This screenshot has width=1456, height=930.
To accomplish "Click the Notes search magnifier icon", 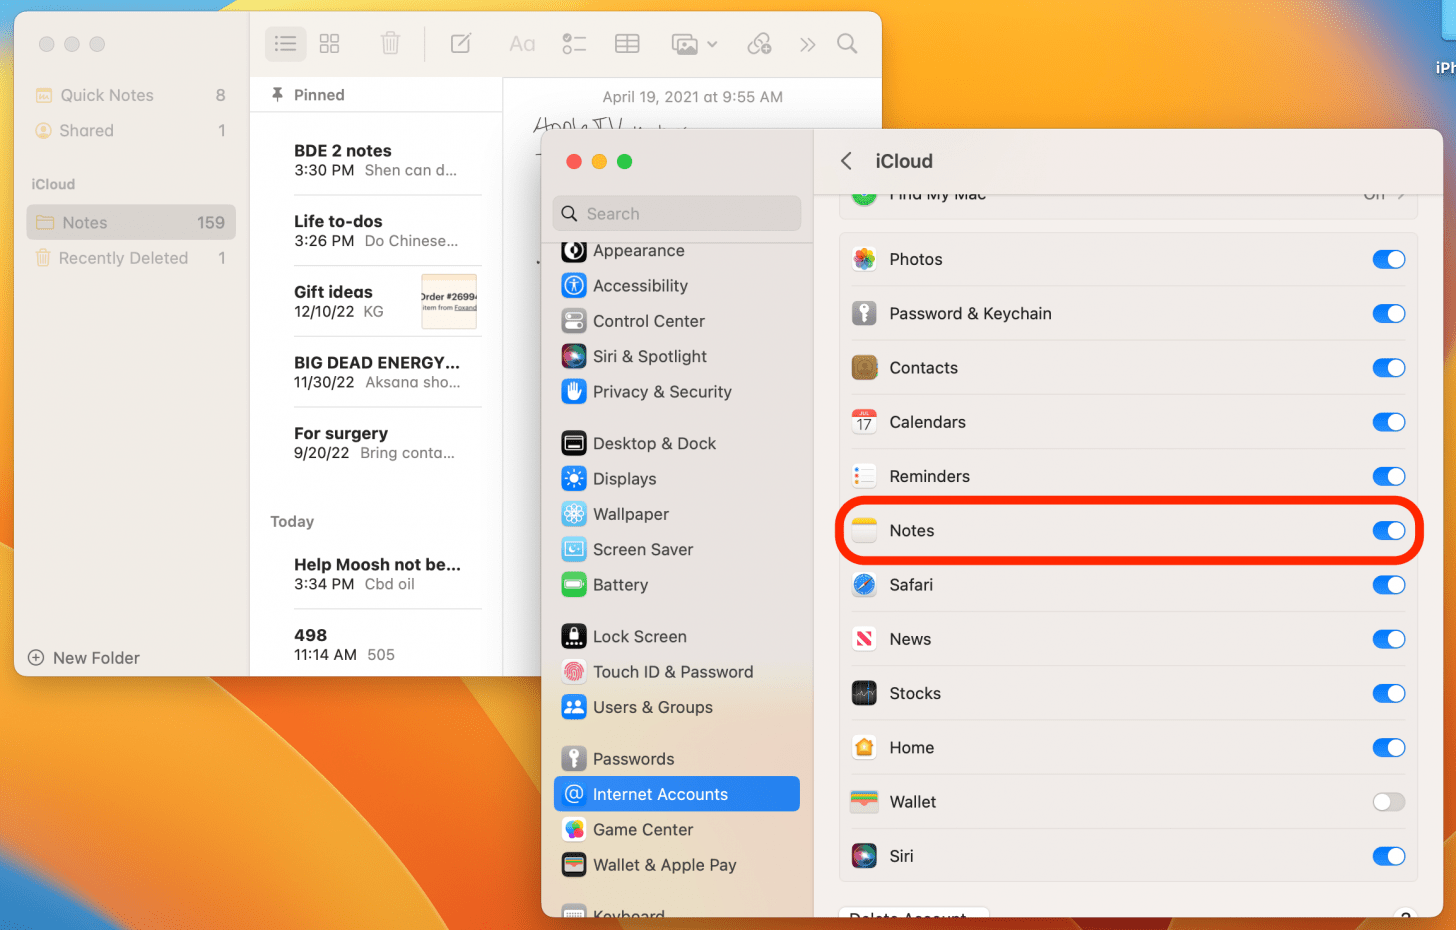I will [847, 44].
